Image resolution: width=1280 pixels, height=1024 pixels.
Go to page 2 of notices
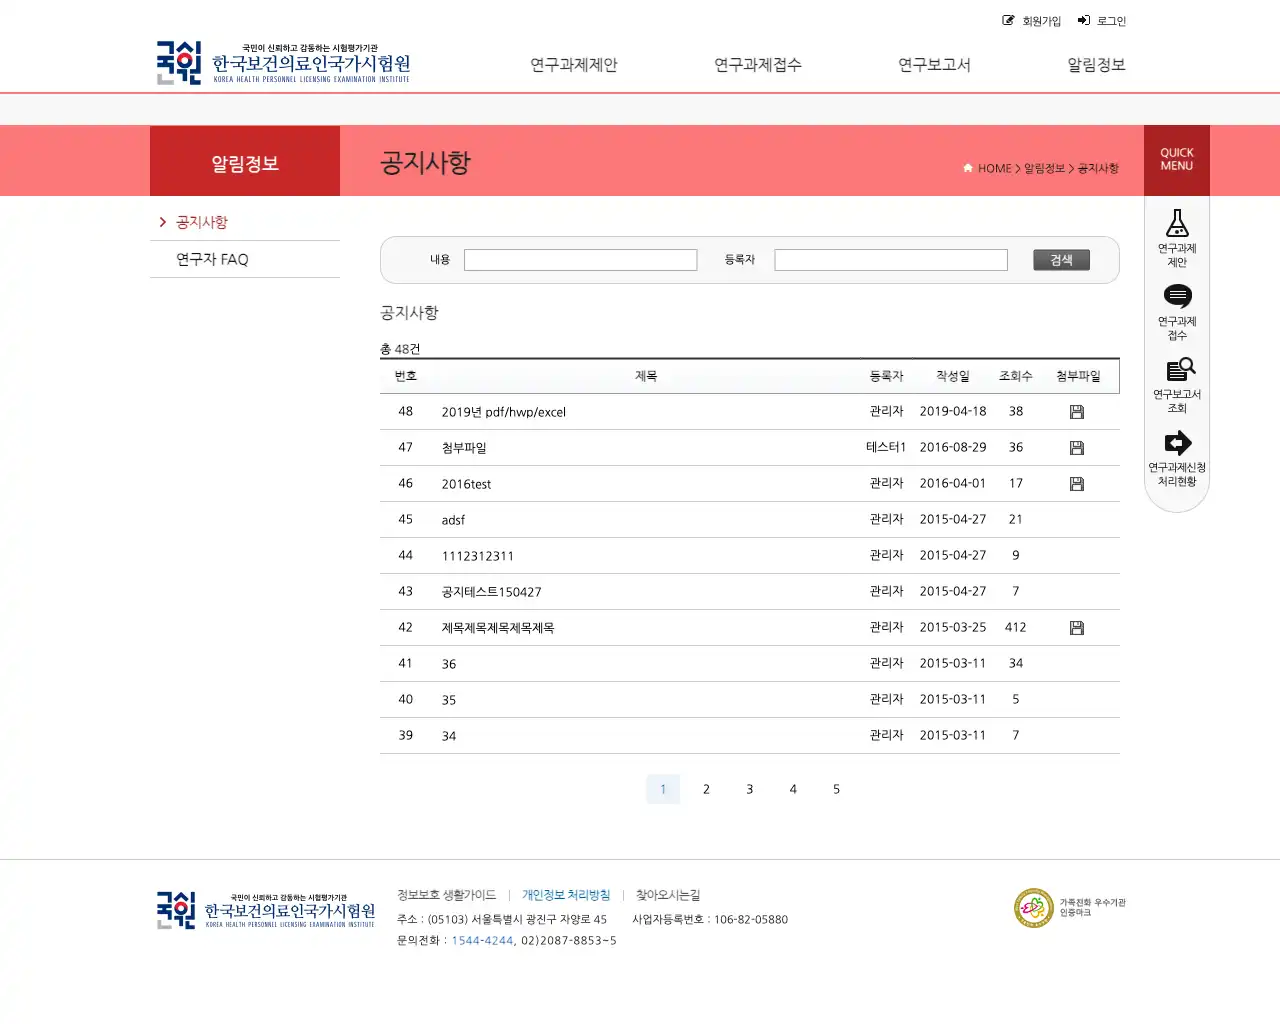(x=706, y=789)
